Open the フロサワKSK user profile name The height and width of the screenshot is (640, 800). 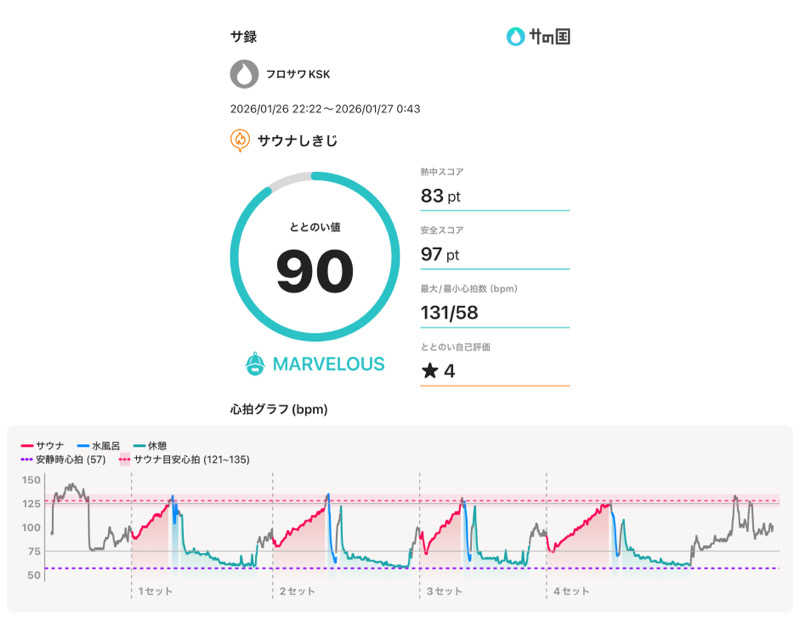(297, 75)
